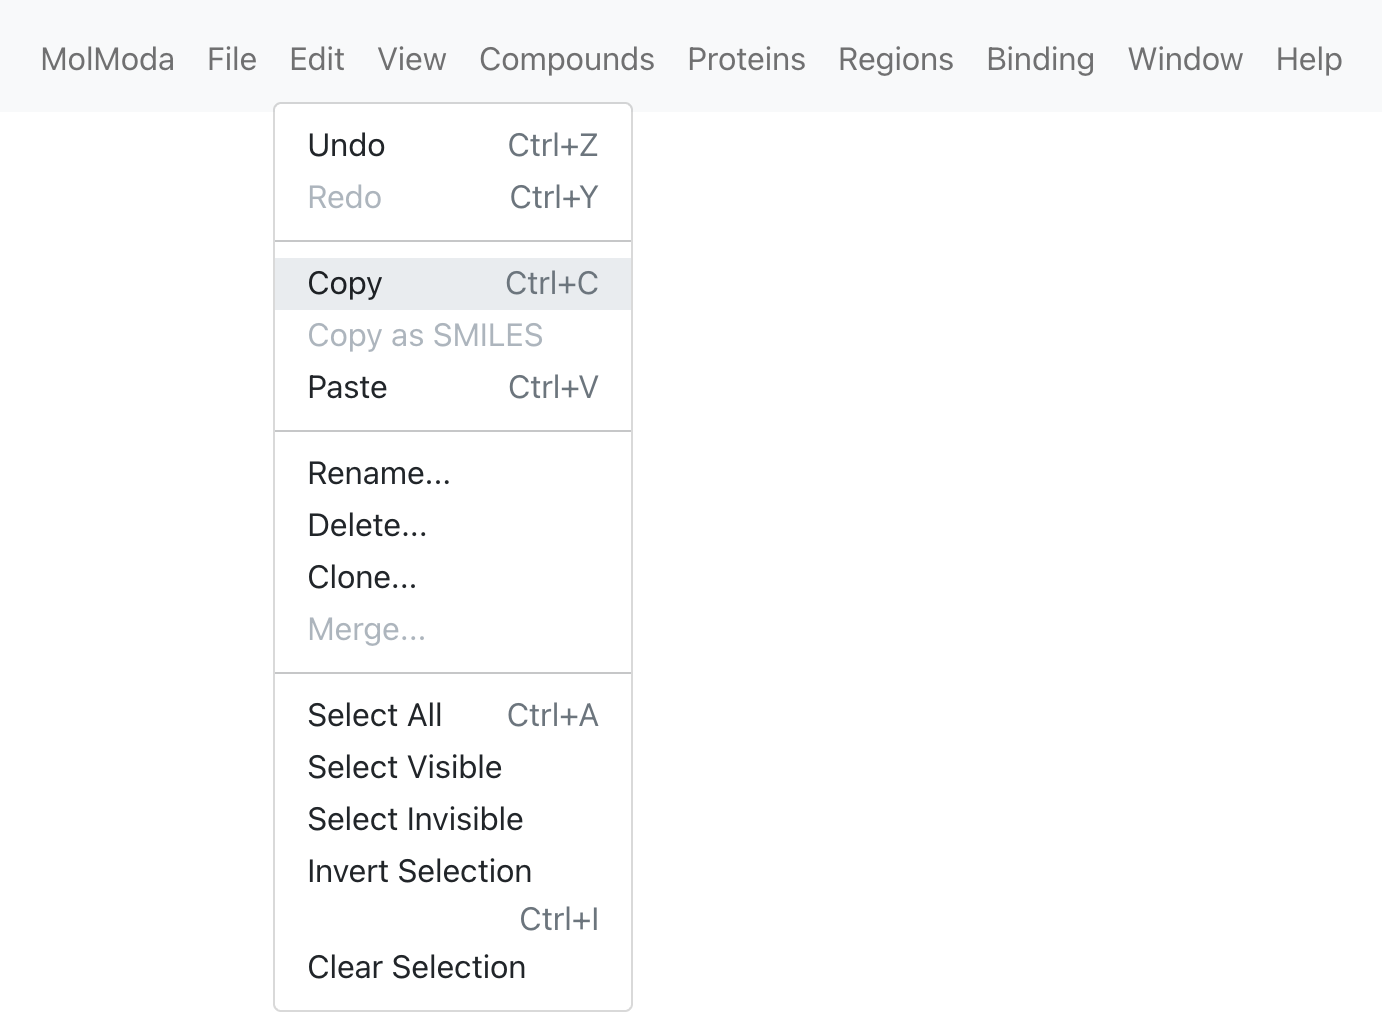Viewport: 1382px width, 1036px height.
Task: Select Clone... menu item
Action: pyautogui.click(x=453, y=577)
